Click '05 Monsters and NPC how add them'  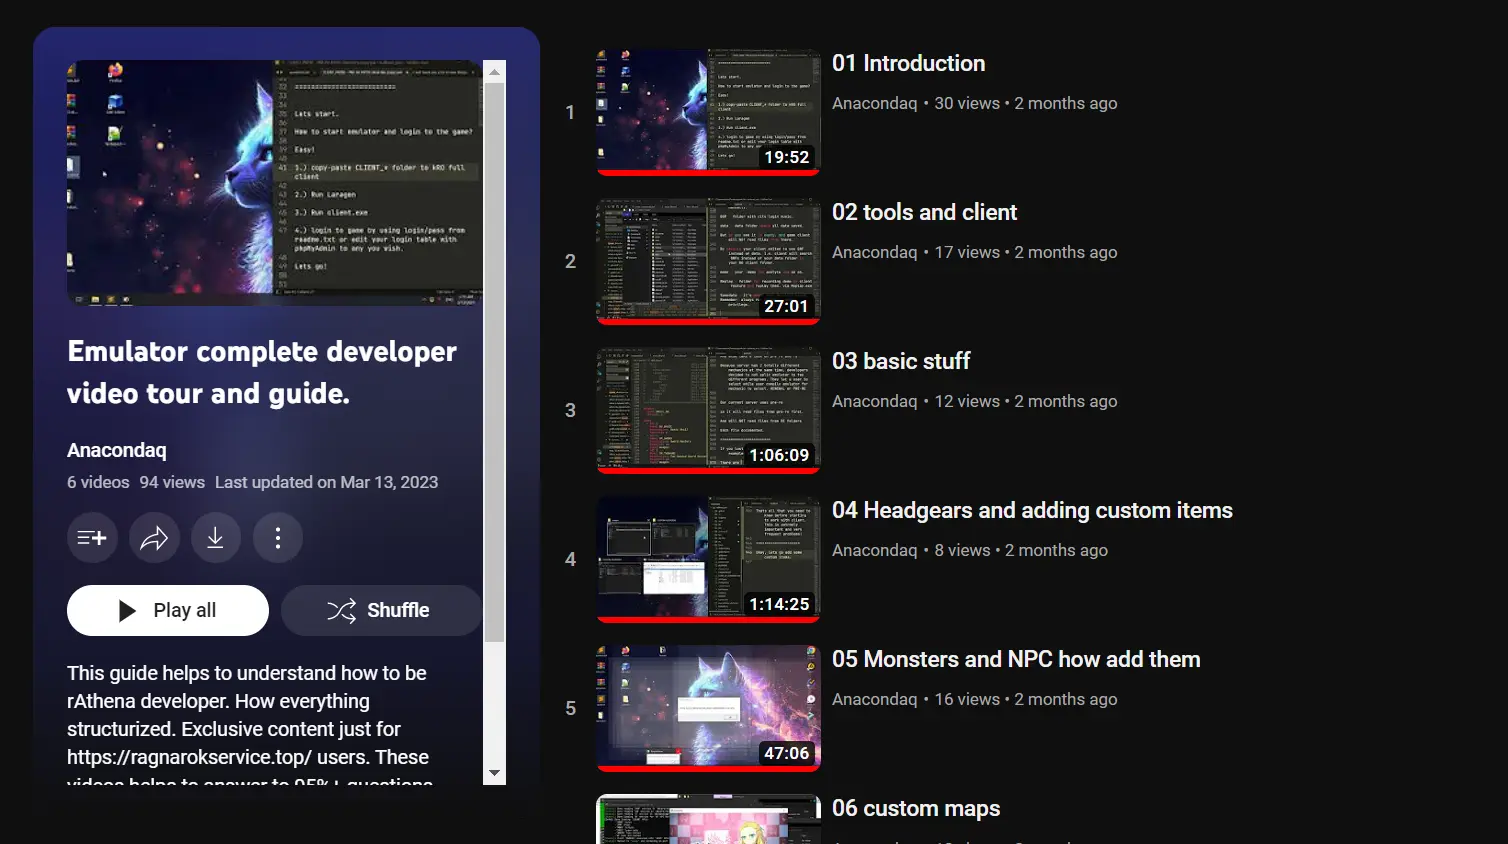pyautogui.click(x=1016, y=659)
